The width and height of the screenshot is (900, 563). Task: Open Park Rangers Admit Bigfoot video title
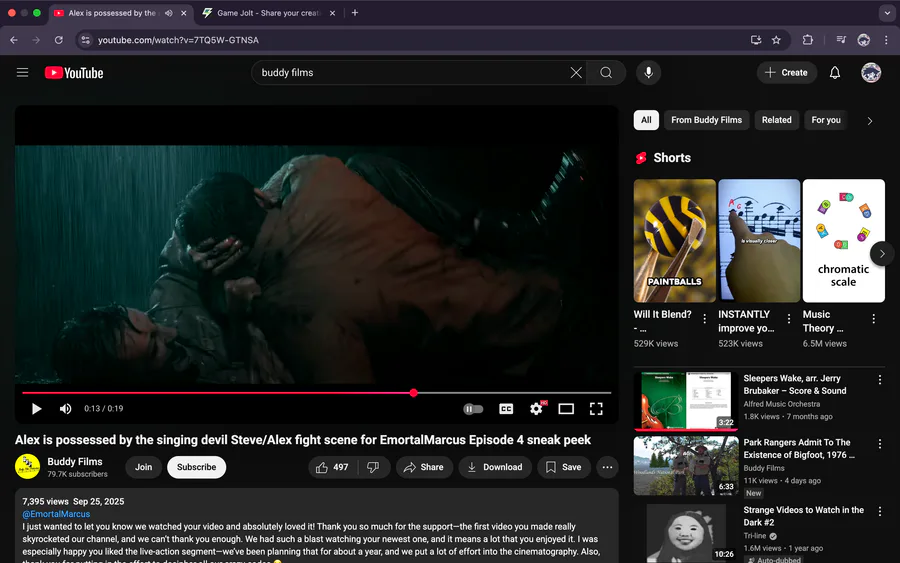[799, 448]
